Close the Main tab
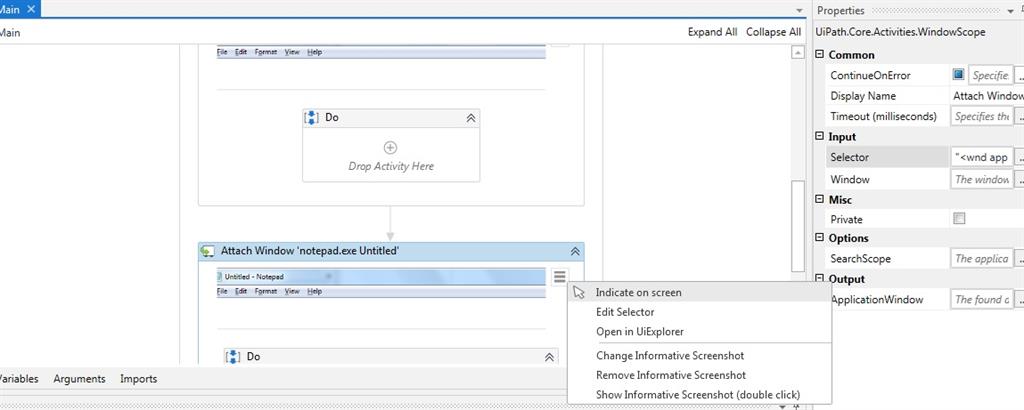This screenshot has height=410, width=1024. tap(31, 9)
